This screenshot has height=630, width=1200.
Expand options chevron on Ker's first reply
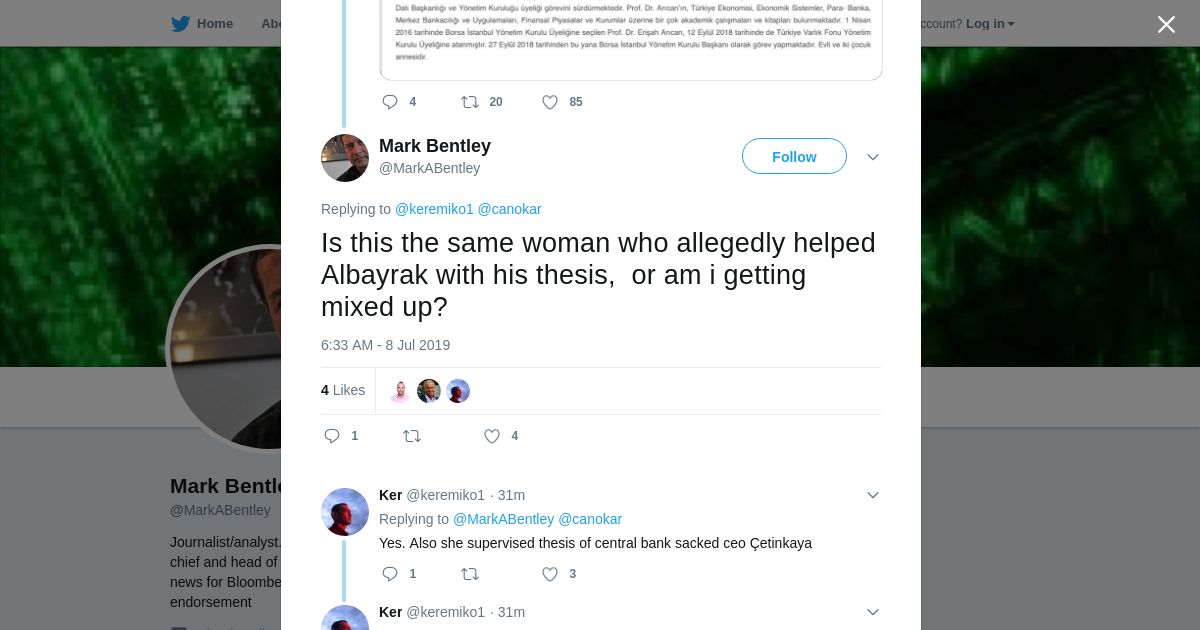click(873, 495)
